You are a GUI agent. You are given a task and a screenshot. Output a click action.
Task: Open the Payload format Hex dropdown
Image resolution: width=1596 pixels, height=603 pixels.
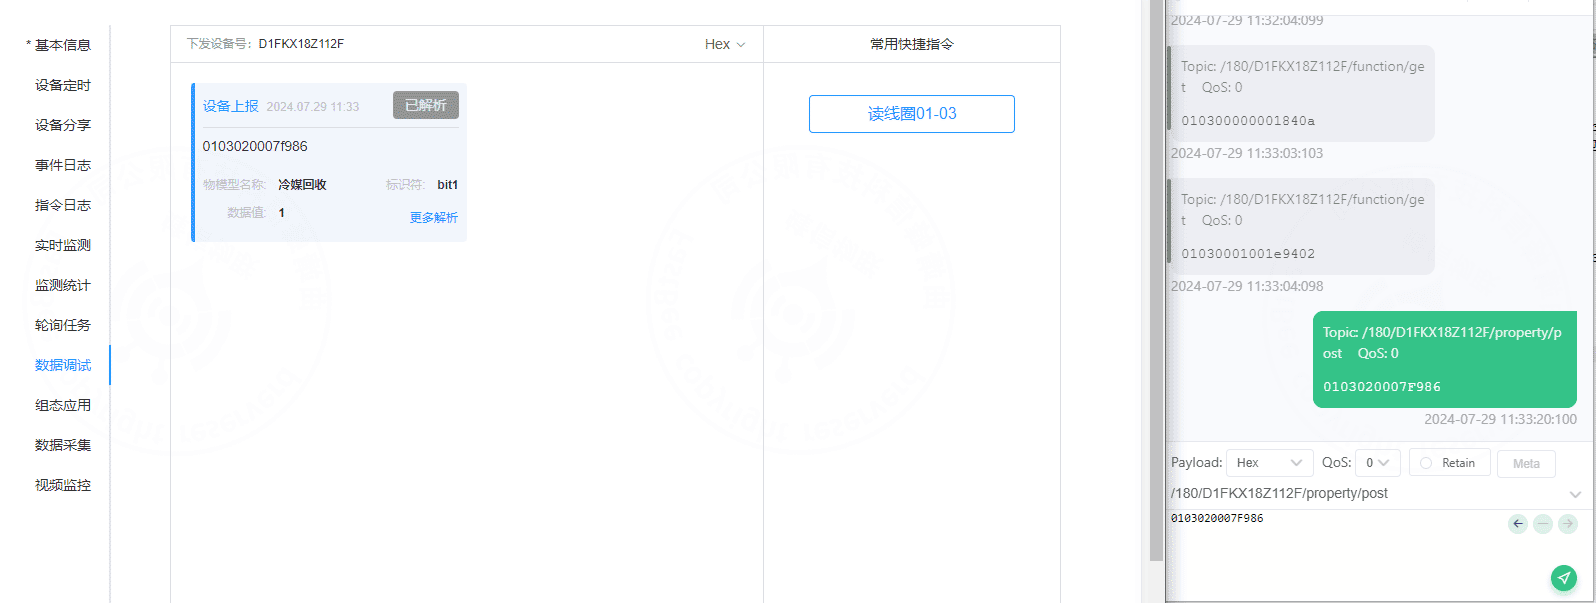[x=1270, y=463]
